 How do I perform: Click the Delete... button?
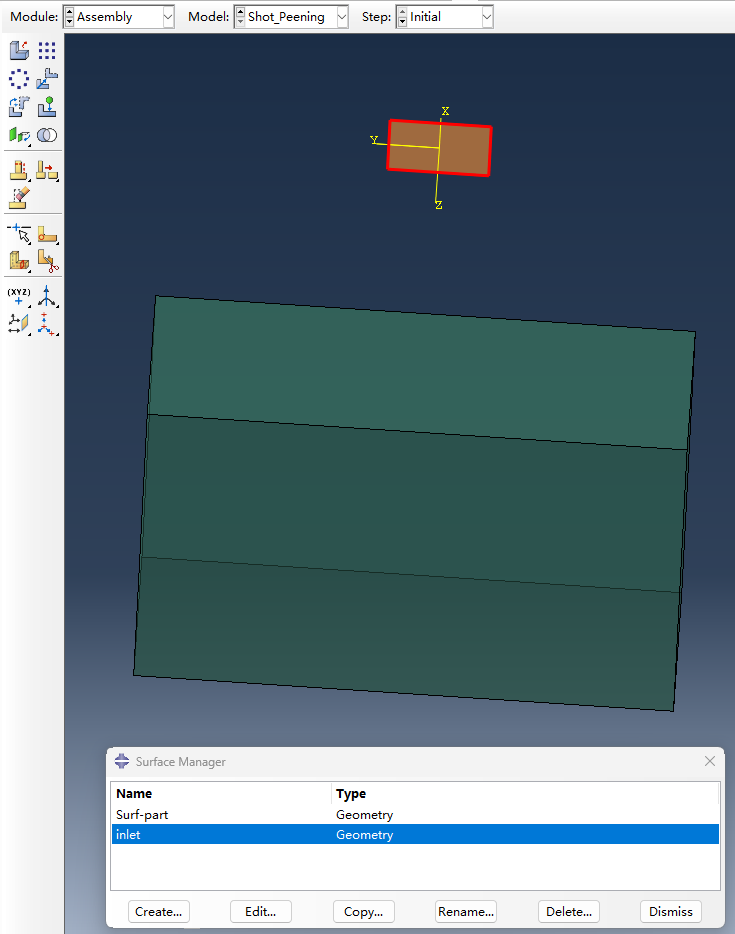tap(569, 911)
